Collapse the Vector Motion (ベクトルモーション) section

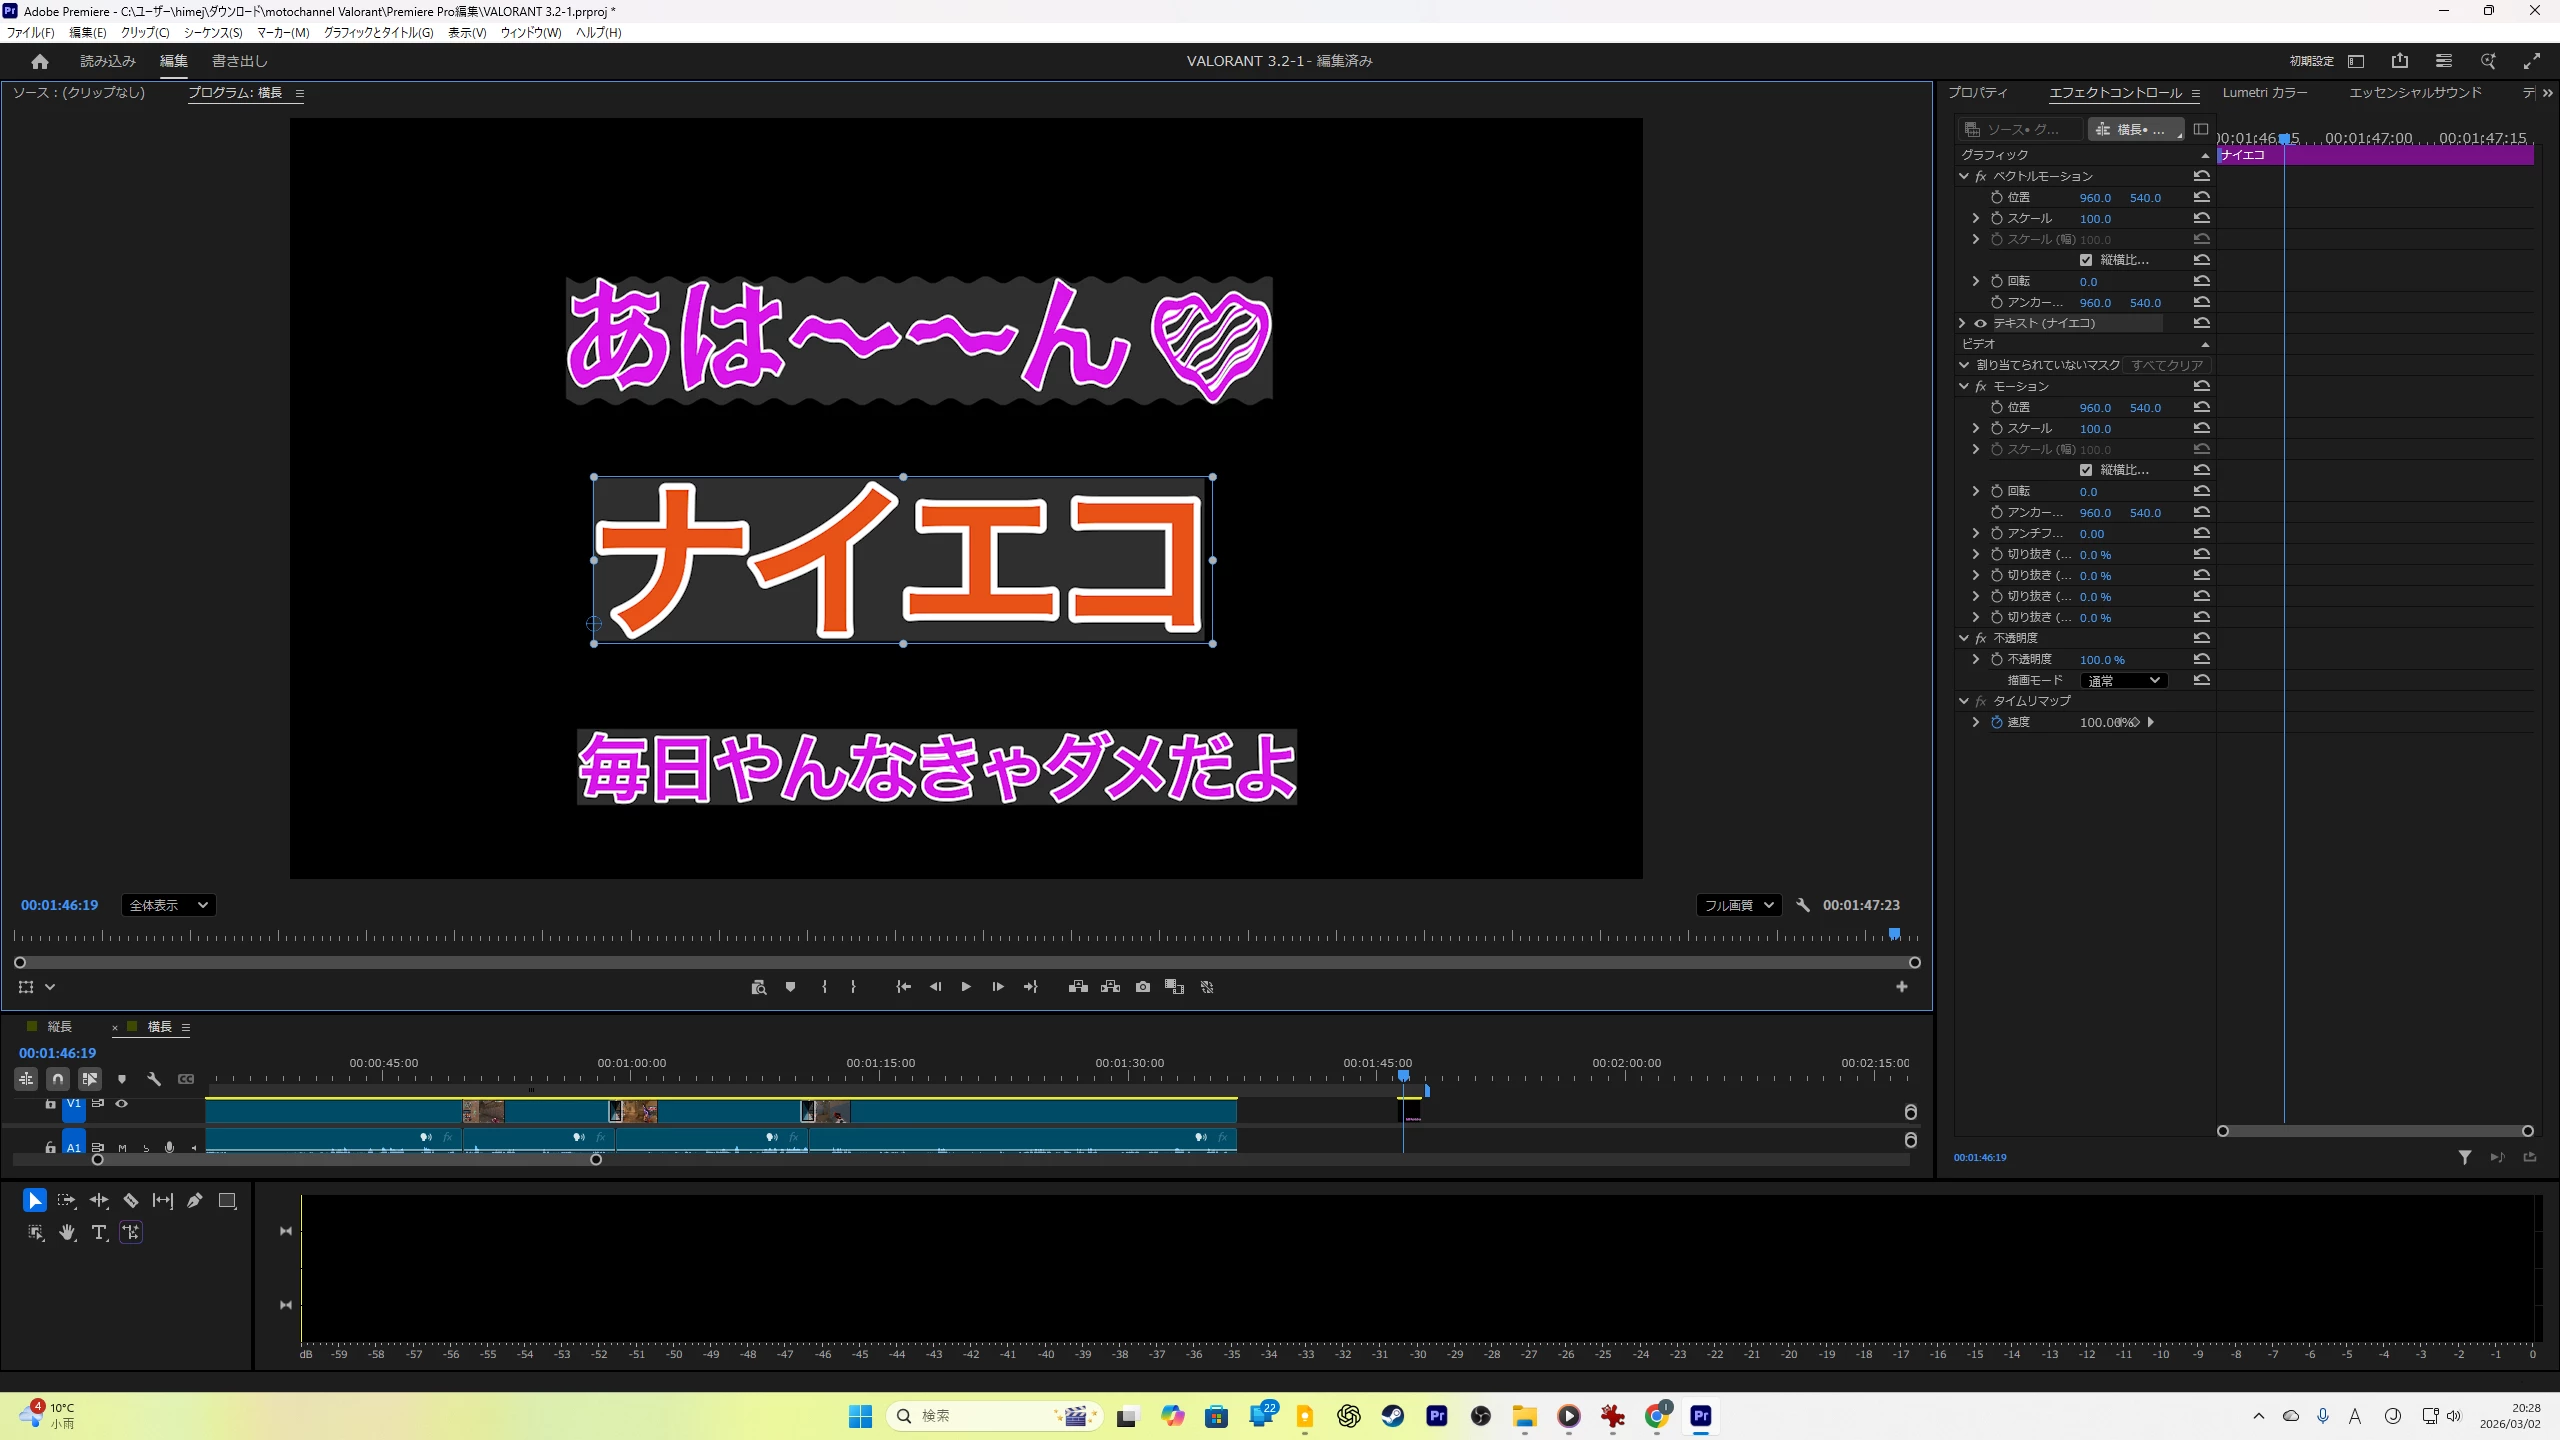(1964, 176)
